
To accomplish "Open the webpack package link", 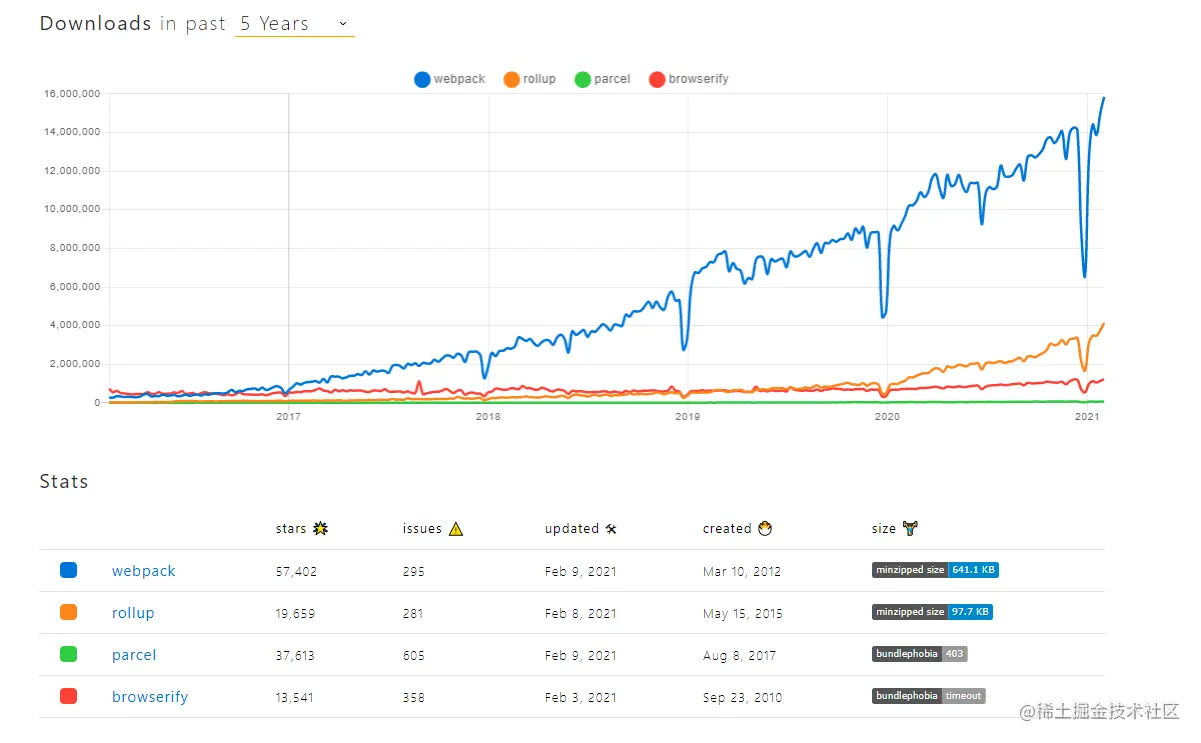I will tap(143, 571).
